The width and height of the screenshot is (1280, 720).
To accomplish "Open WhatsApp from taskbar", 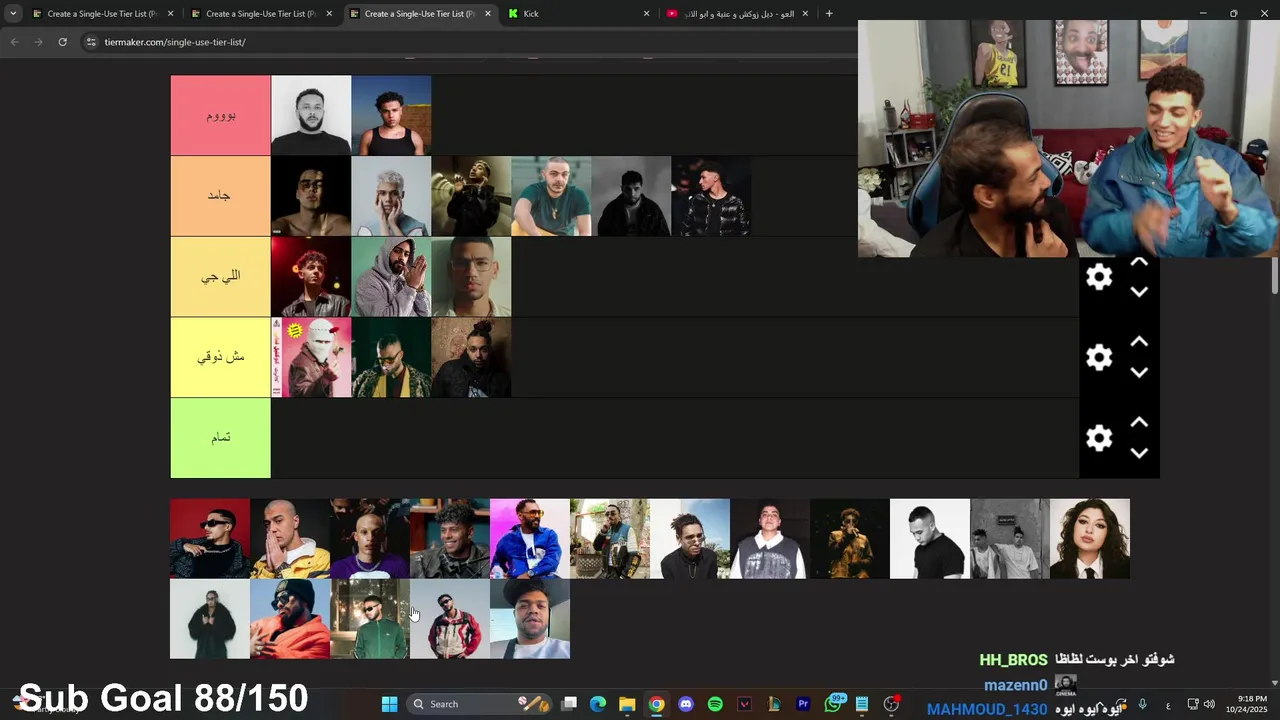I will [x=833, y=704].
